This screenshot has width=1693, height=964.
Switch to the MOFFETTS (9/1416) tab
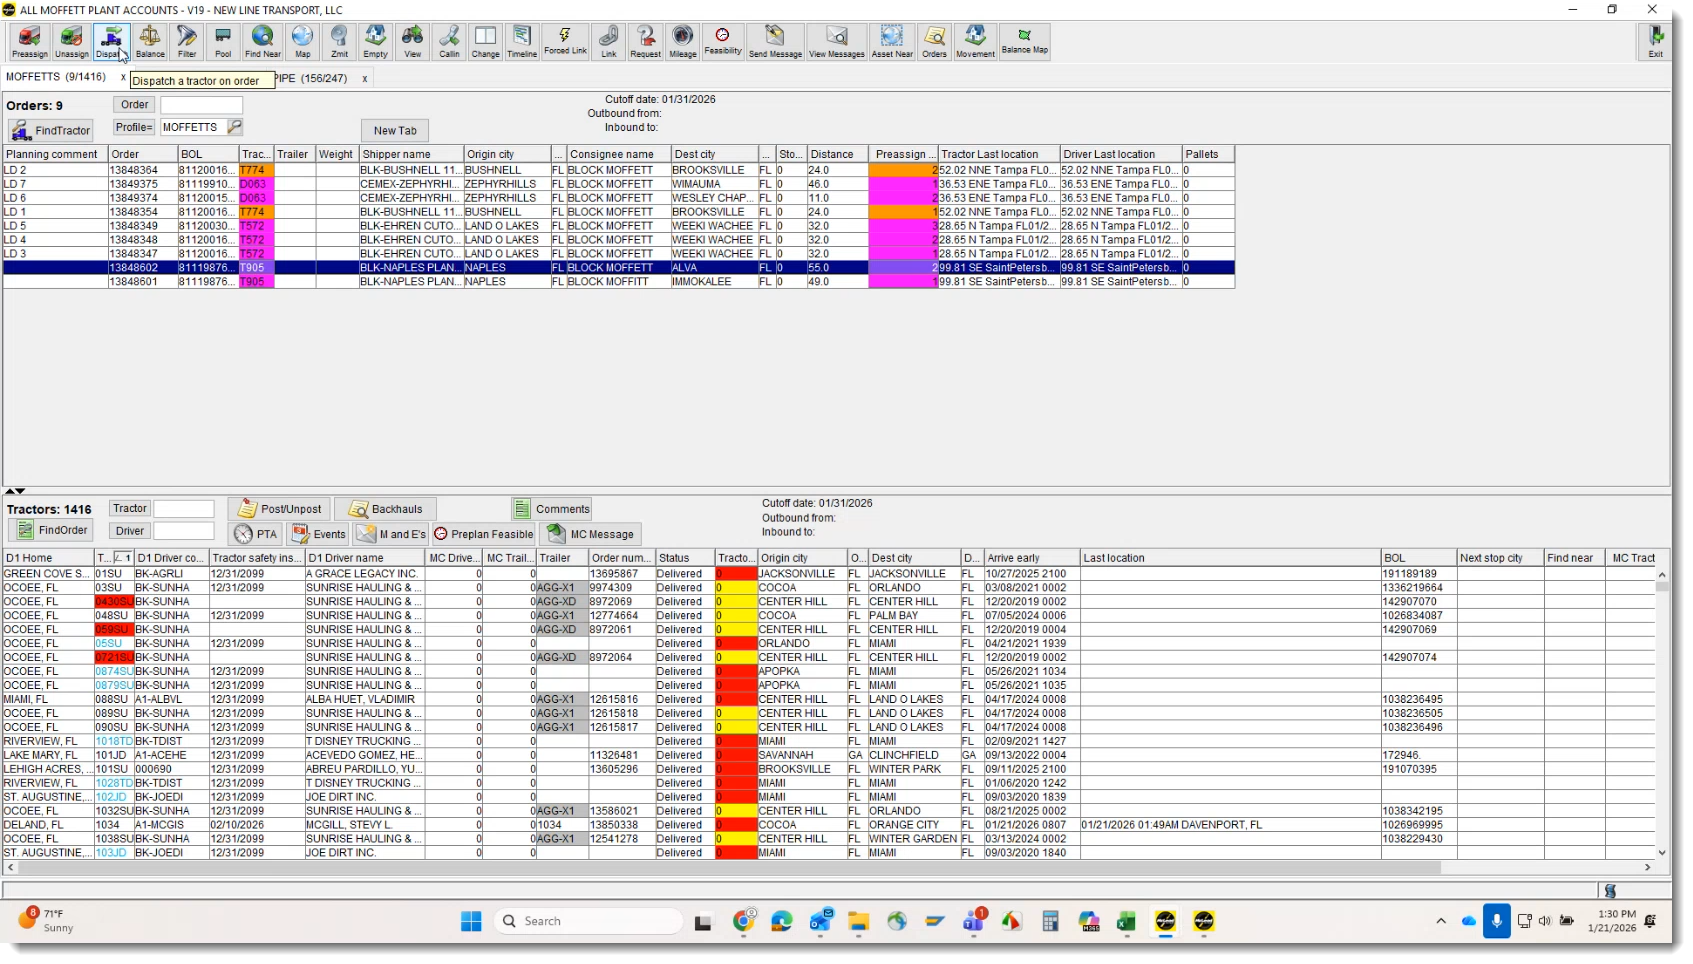[56, 77]
